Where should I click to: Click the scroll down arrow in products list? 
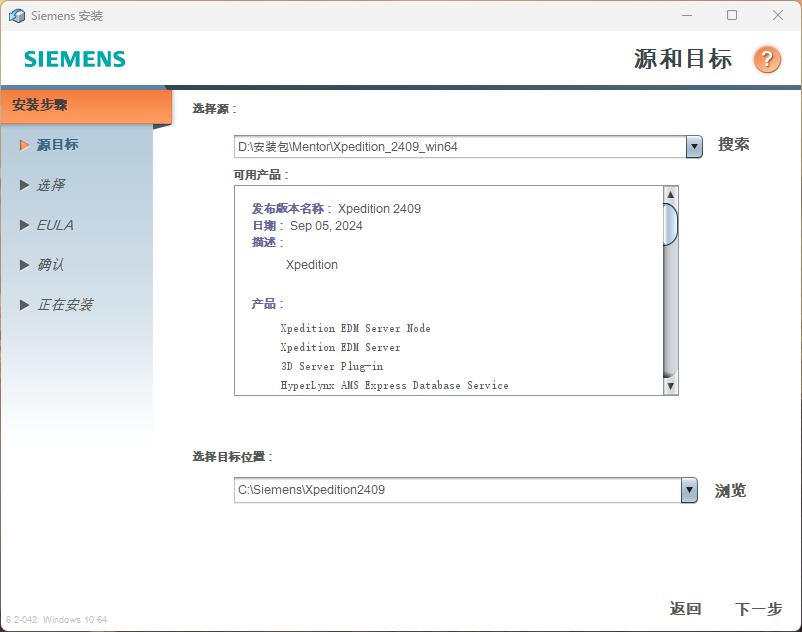pos(670,386)
